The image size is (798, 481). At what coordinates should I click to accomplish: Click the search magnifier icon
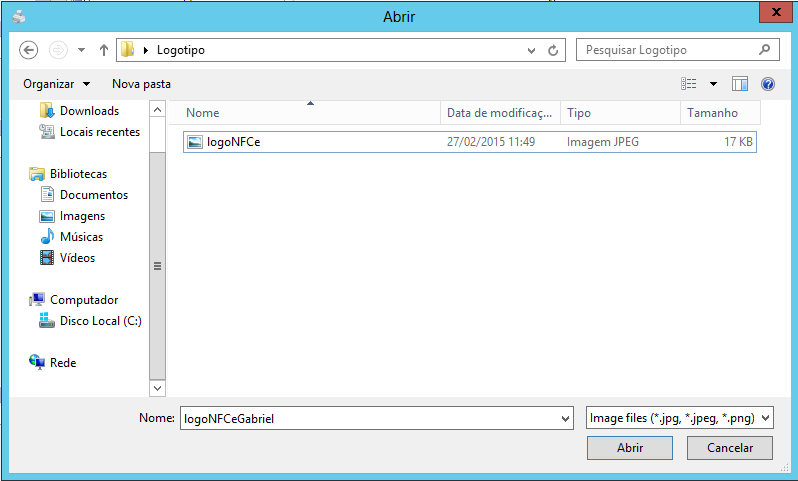pos(764,49)
